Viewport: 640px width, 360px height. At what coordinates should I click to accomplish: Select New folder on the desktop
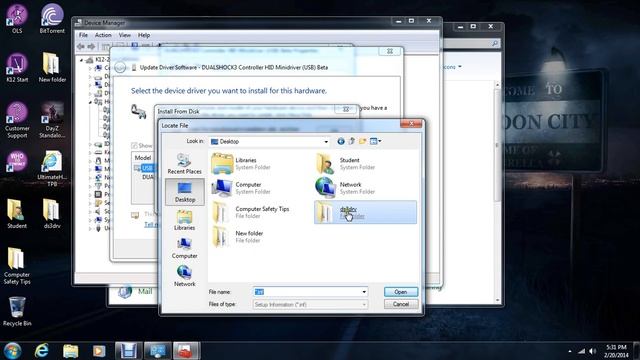pos(52,68)
